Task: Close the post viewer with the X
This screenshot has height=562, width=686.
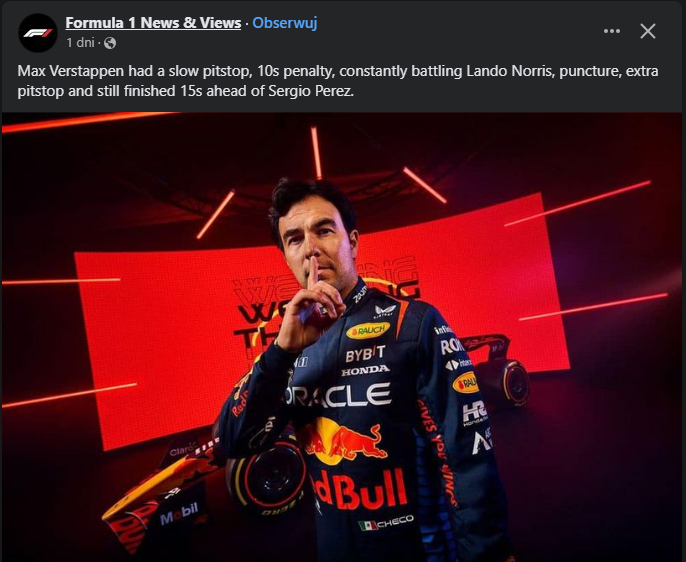Action: tap(648, 31)
